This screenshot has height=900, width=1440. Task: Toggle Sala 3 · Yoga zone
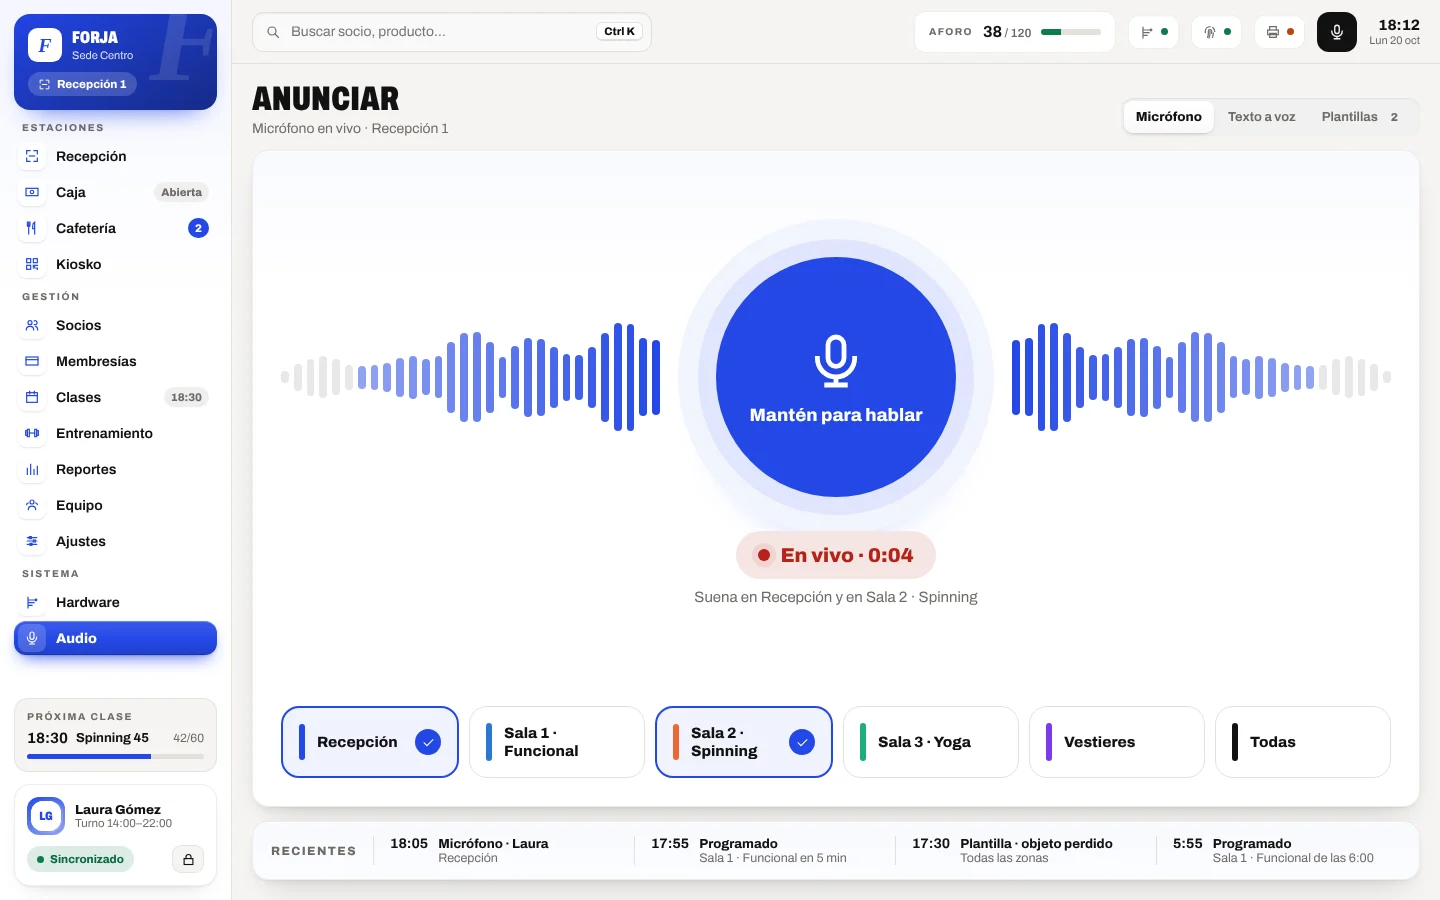(931, 742)
